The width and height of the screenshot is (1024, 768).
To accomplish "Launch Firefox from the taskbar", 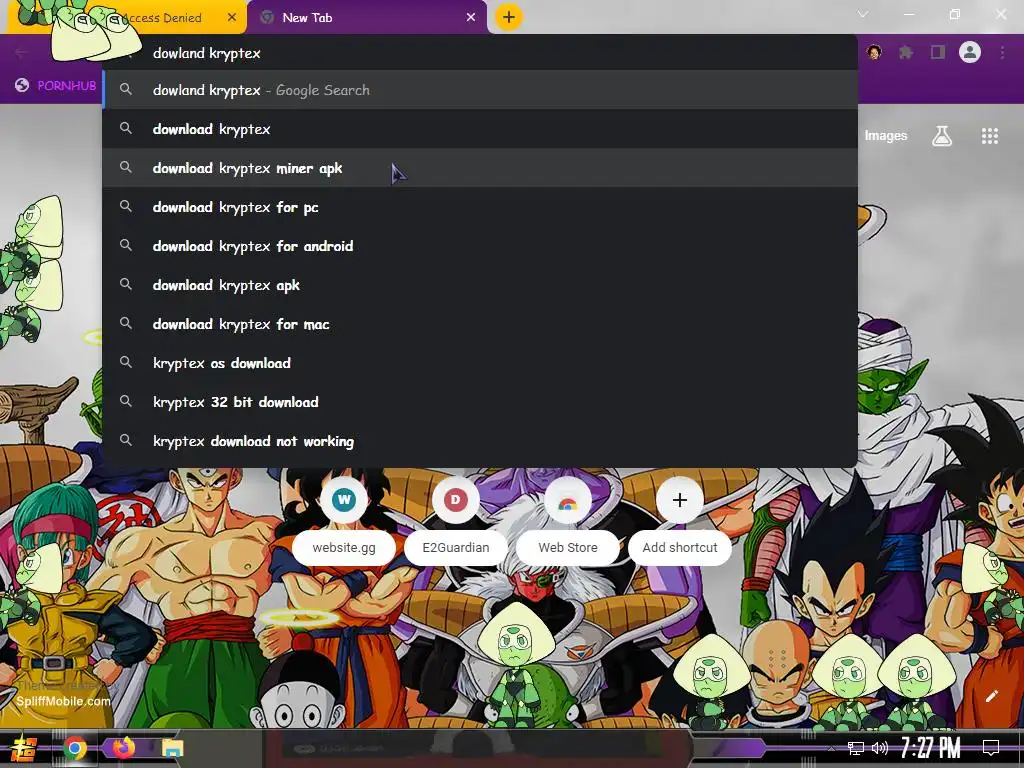I will tap(123, 747).
